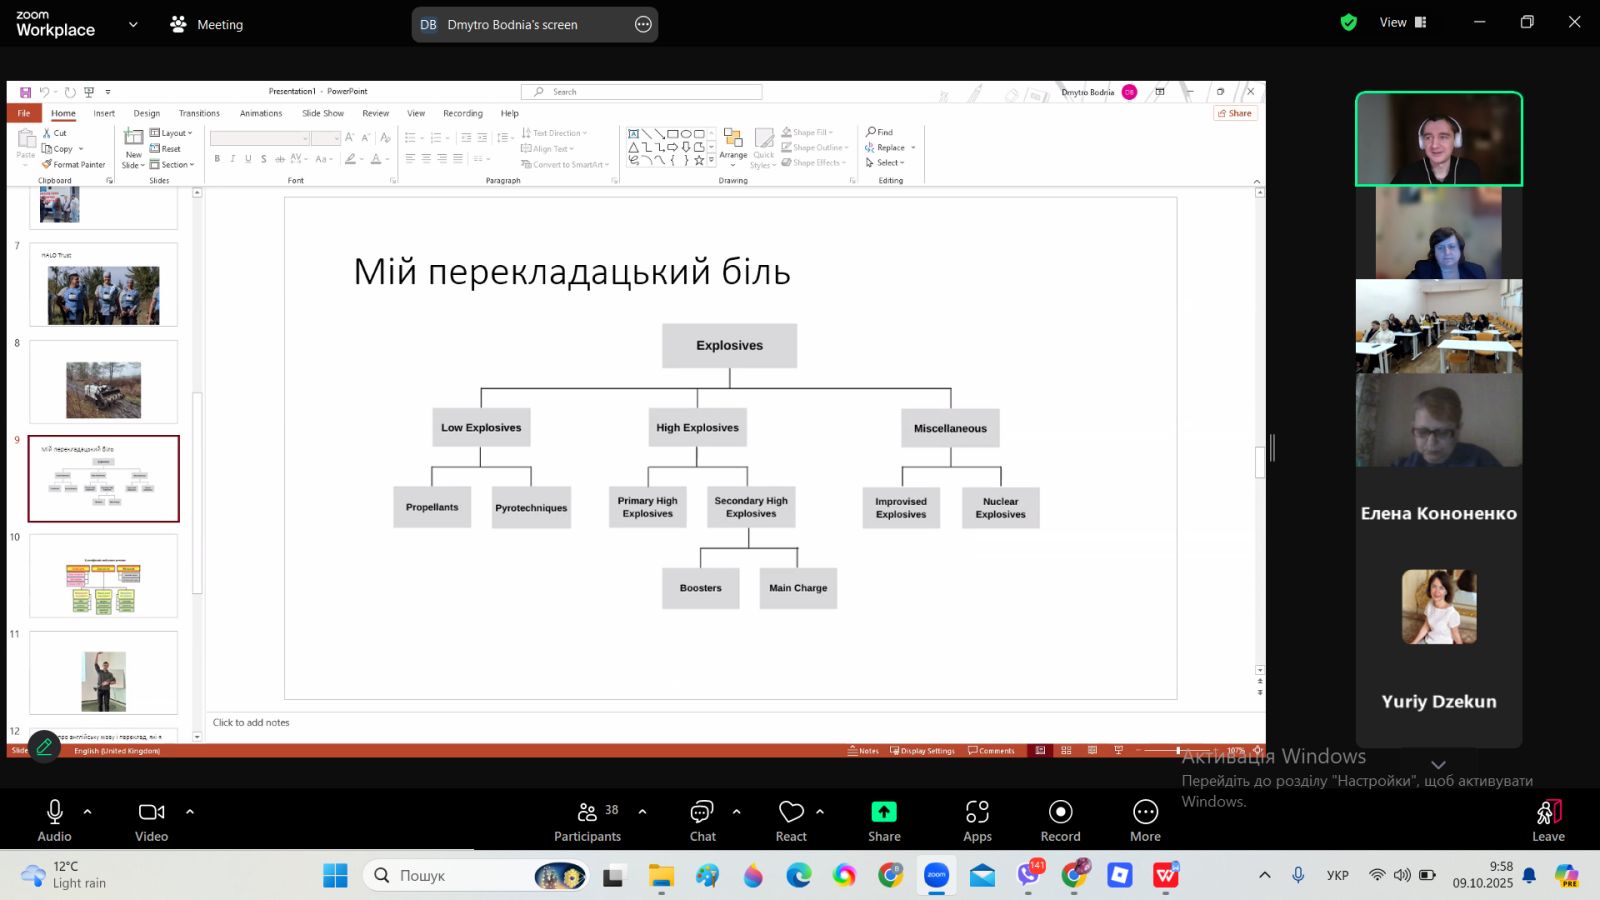Toggle Underline formatting
The width and height of the screenshot is (1600, 900).
tap(246, 158)
